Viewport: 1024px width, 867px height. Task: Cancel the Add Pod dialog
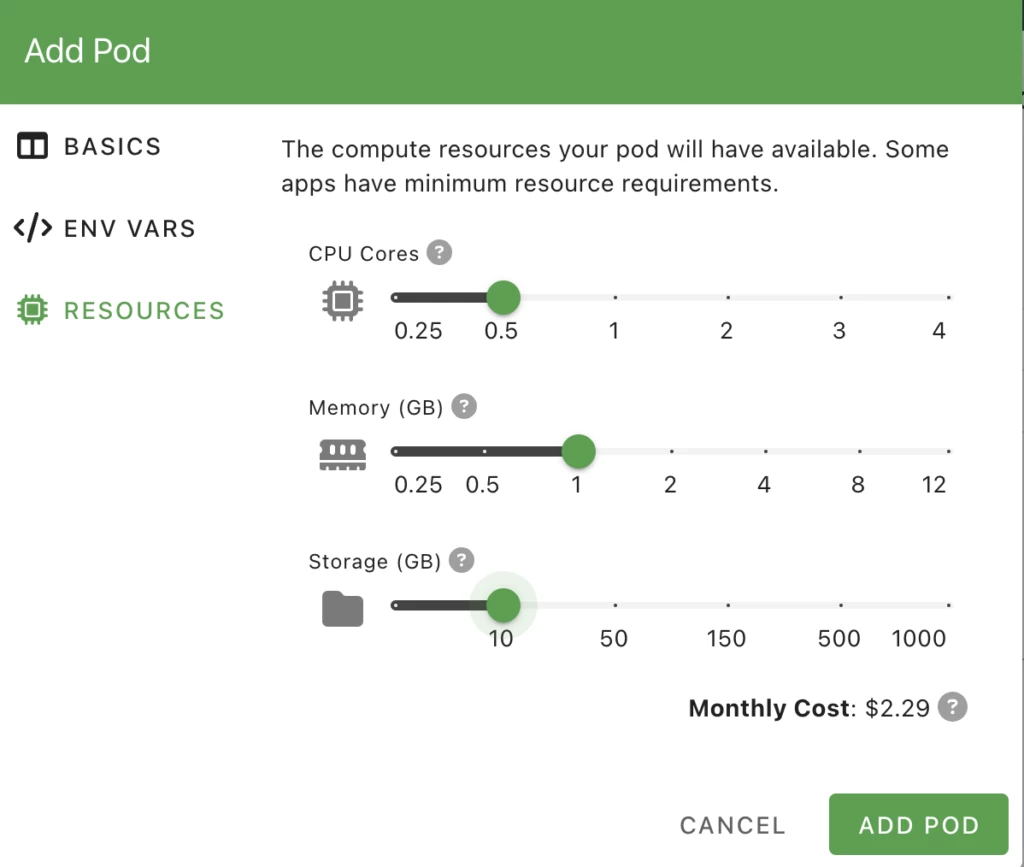click(732, 825)
